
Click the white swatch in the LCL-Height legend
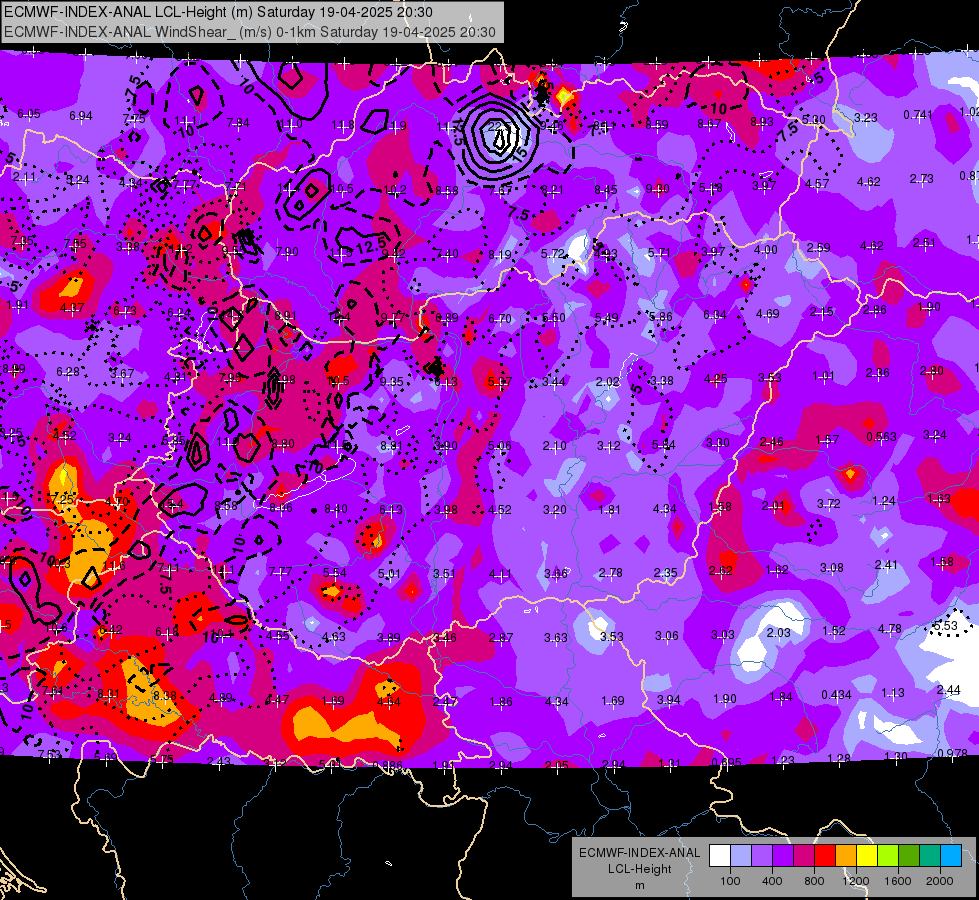719,855
